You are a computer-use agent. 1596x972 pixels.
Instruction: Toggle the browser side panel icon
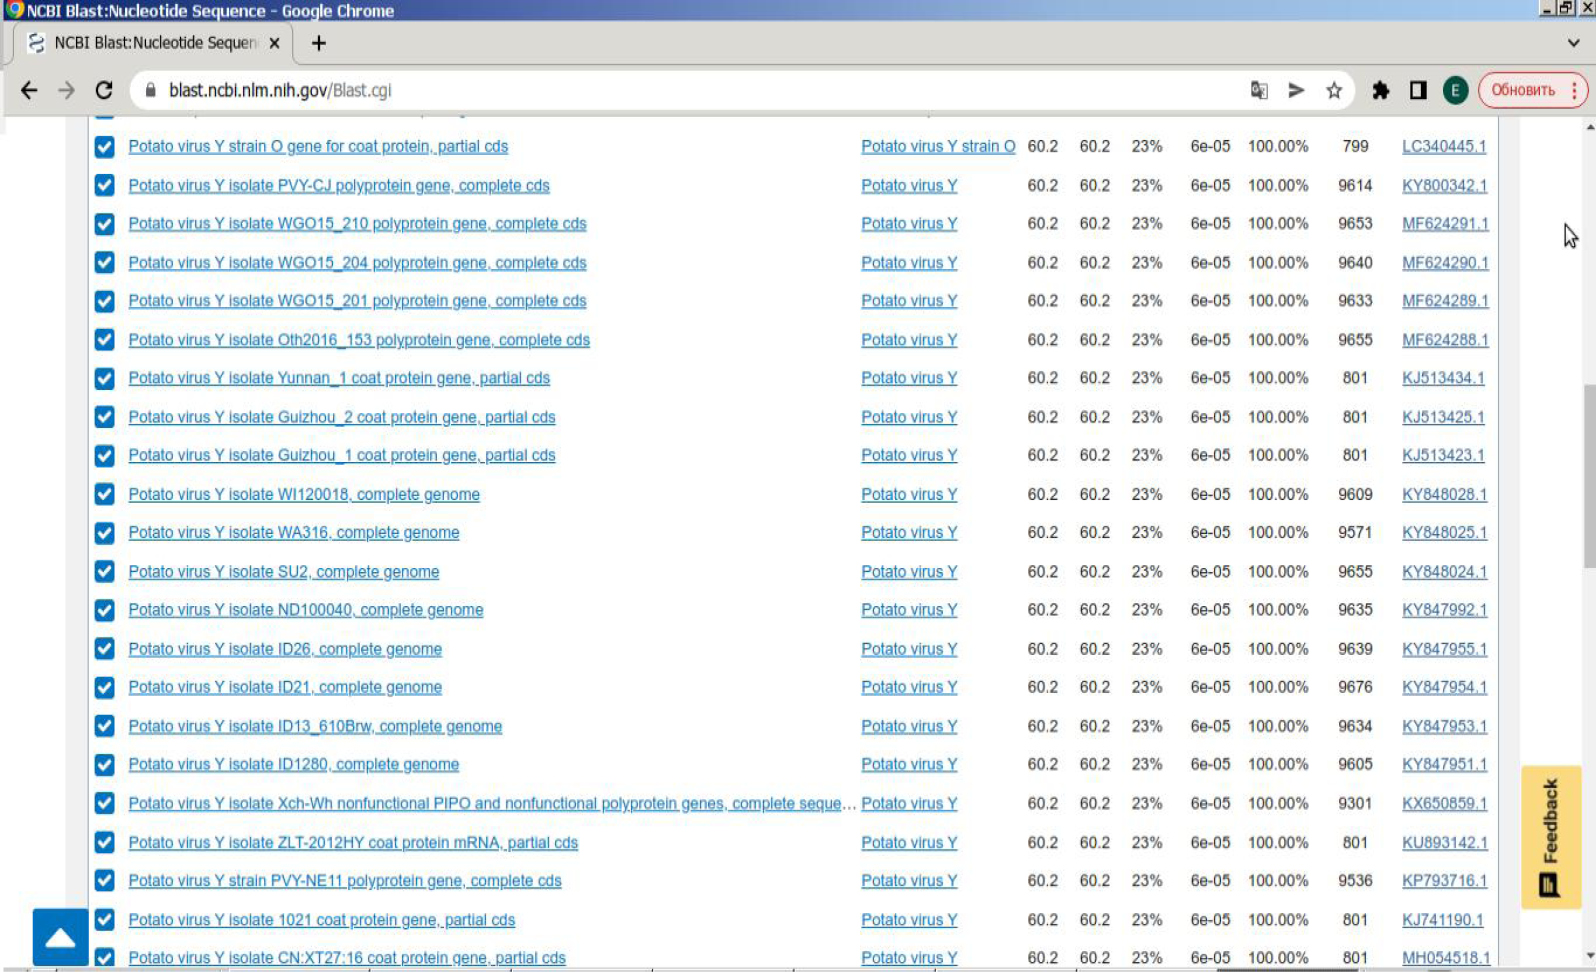(x=1417, y=90)
